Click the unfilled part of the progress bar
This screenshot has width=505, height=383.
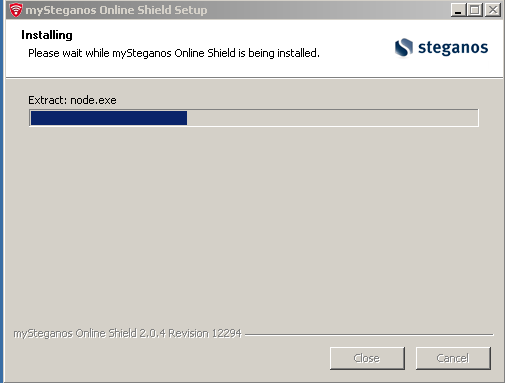(x=332, y=118)
